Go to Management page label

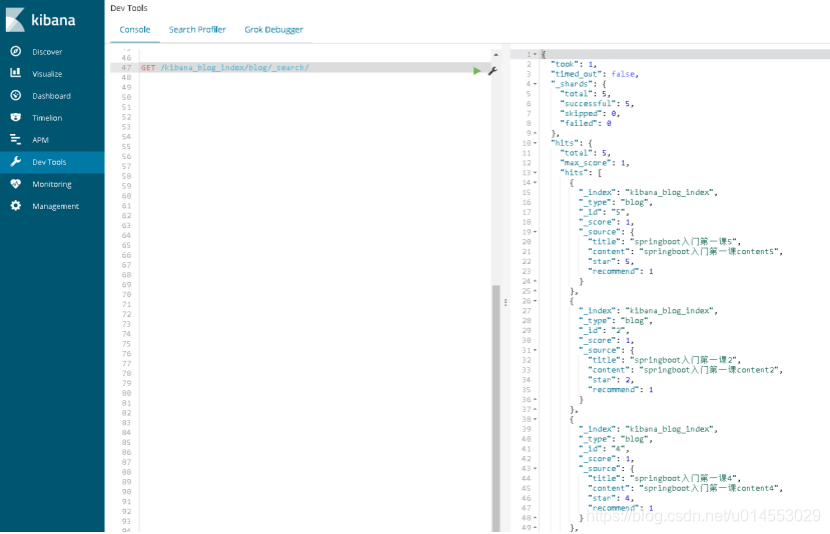[x=56, y=206]
